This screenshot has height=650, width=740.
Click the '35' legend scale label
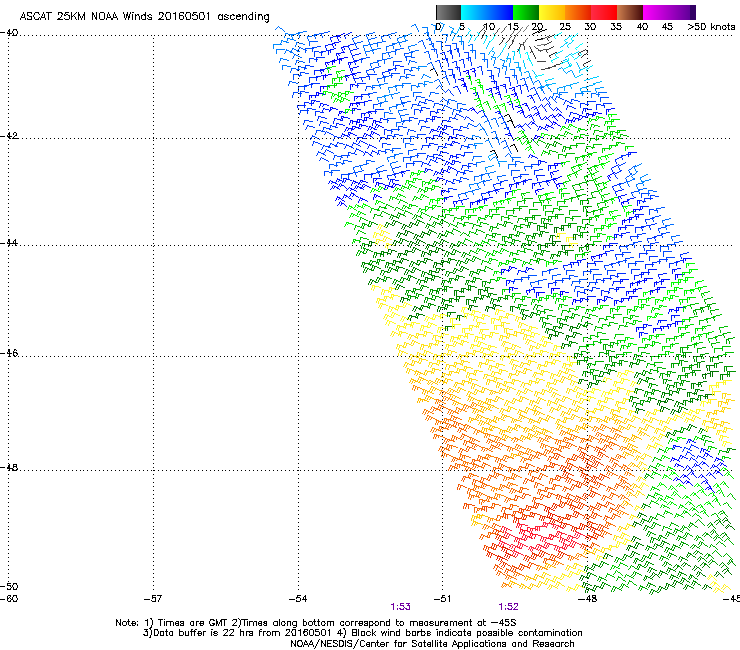(x=616, y=27)
